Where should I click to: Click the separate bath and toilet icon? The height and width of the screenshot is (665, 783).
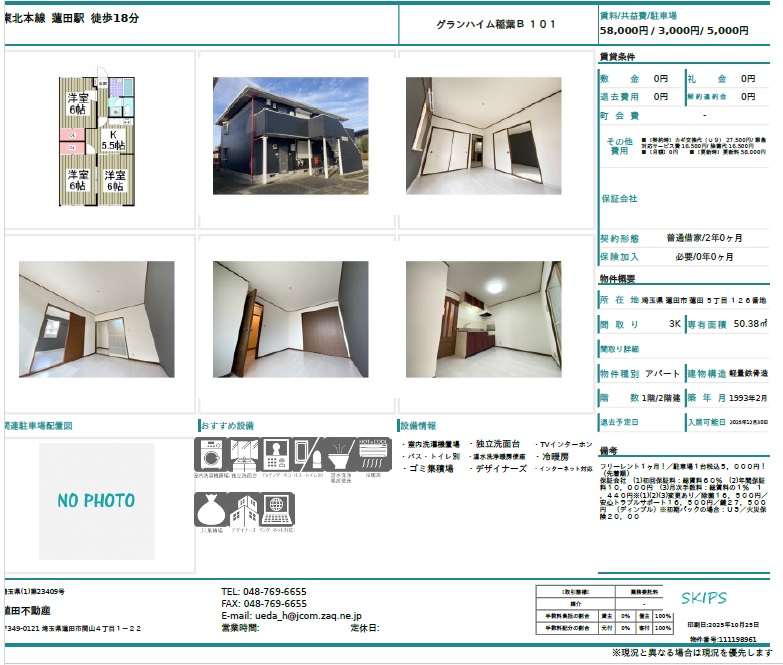pyautogui.click(x=309, y=457)
